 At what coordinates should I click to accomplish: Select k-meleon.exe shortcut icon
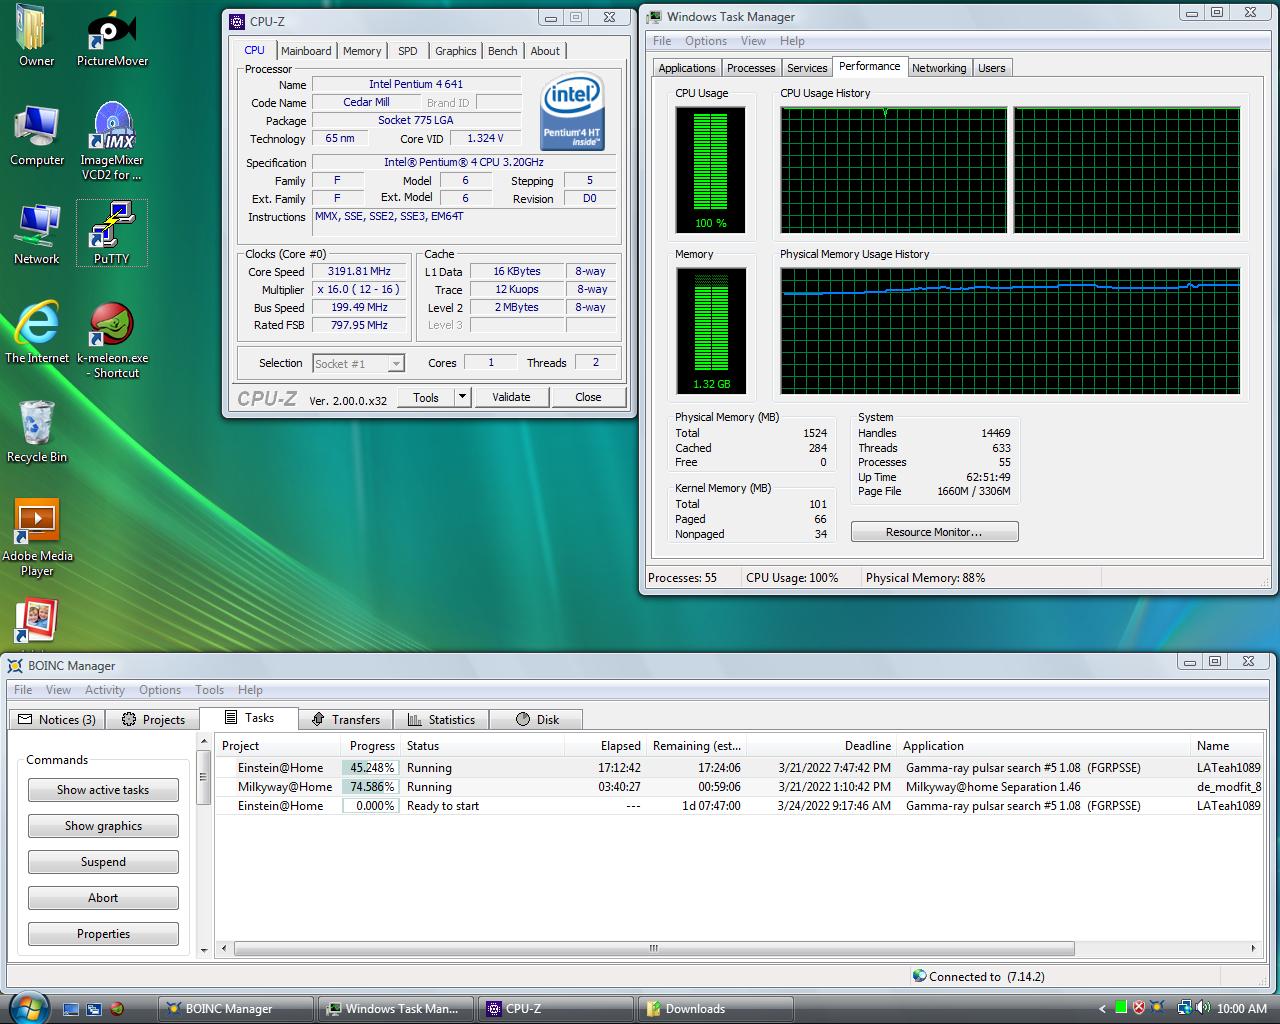112,340
